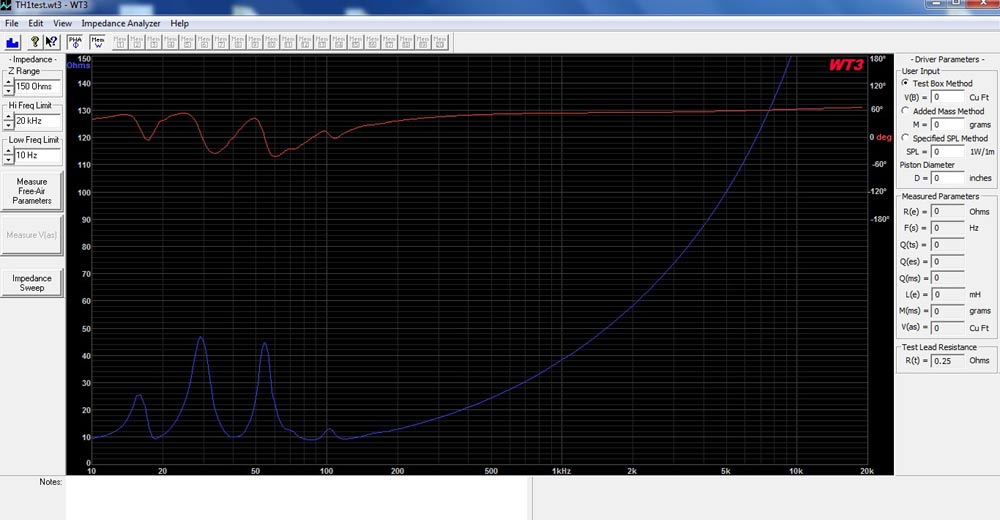
Task: Select the Mem 1 memory slot button
Action: click(x=121, y=42)
